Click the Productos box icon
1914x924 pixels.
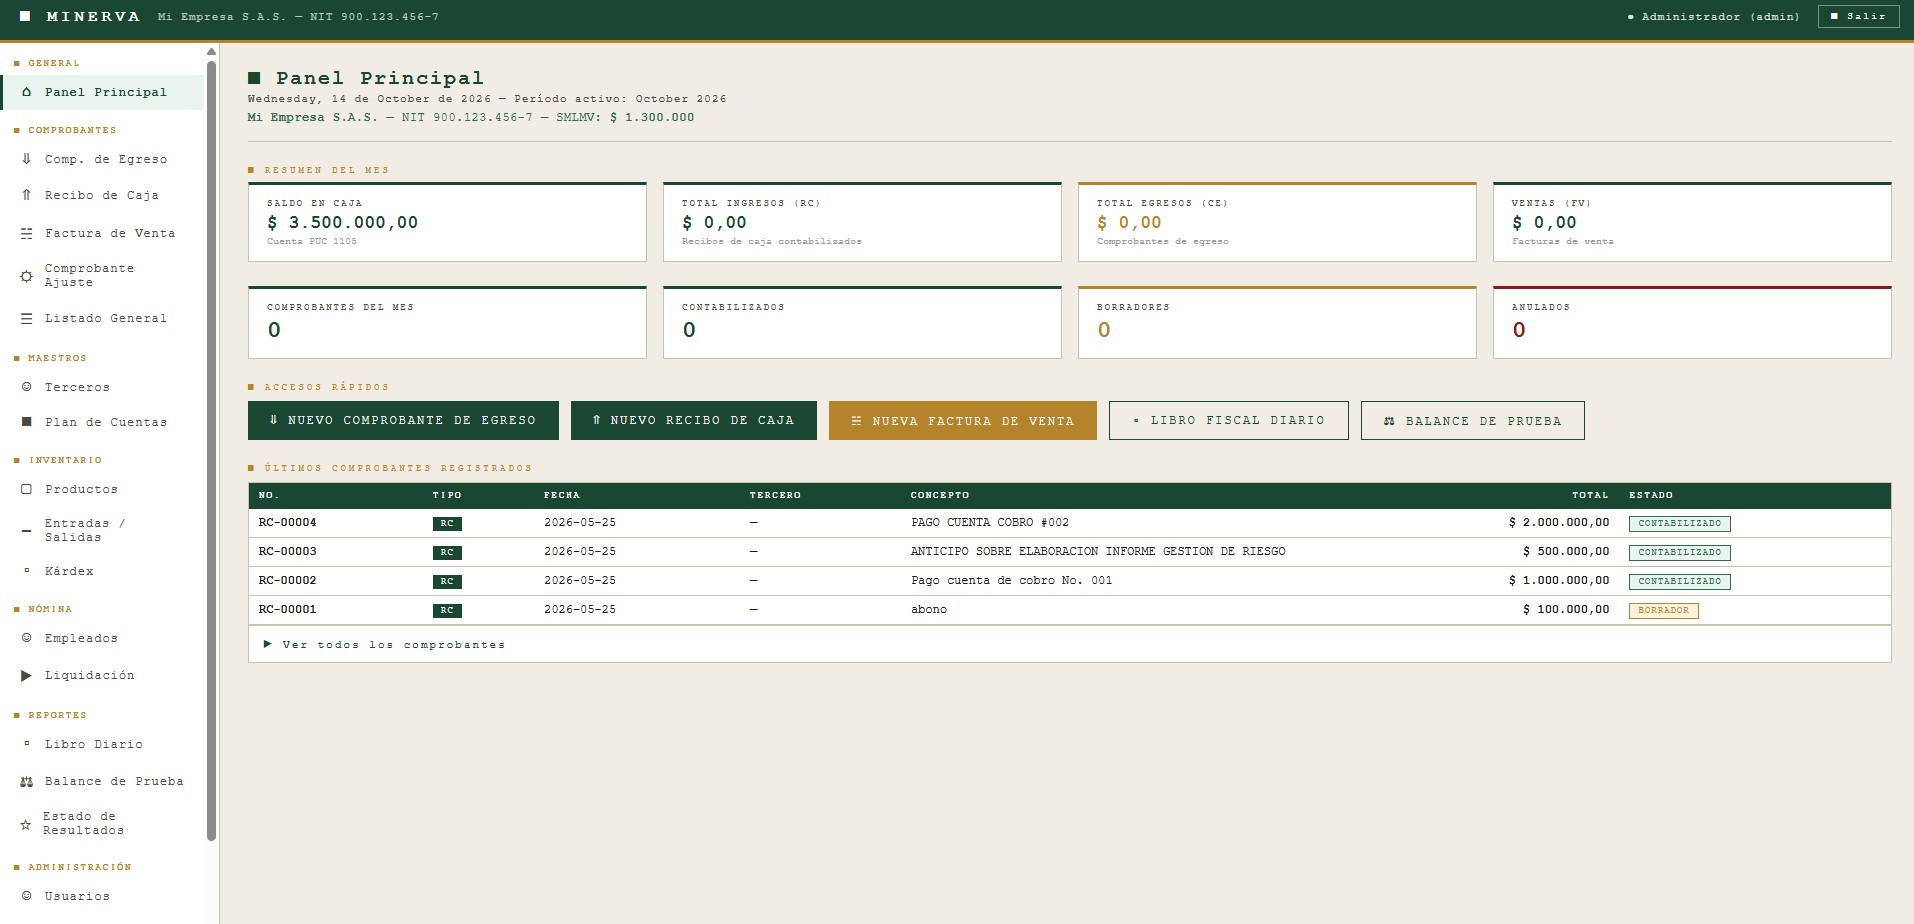27,489
